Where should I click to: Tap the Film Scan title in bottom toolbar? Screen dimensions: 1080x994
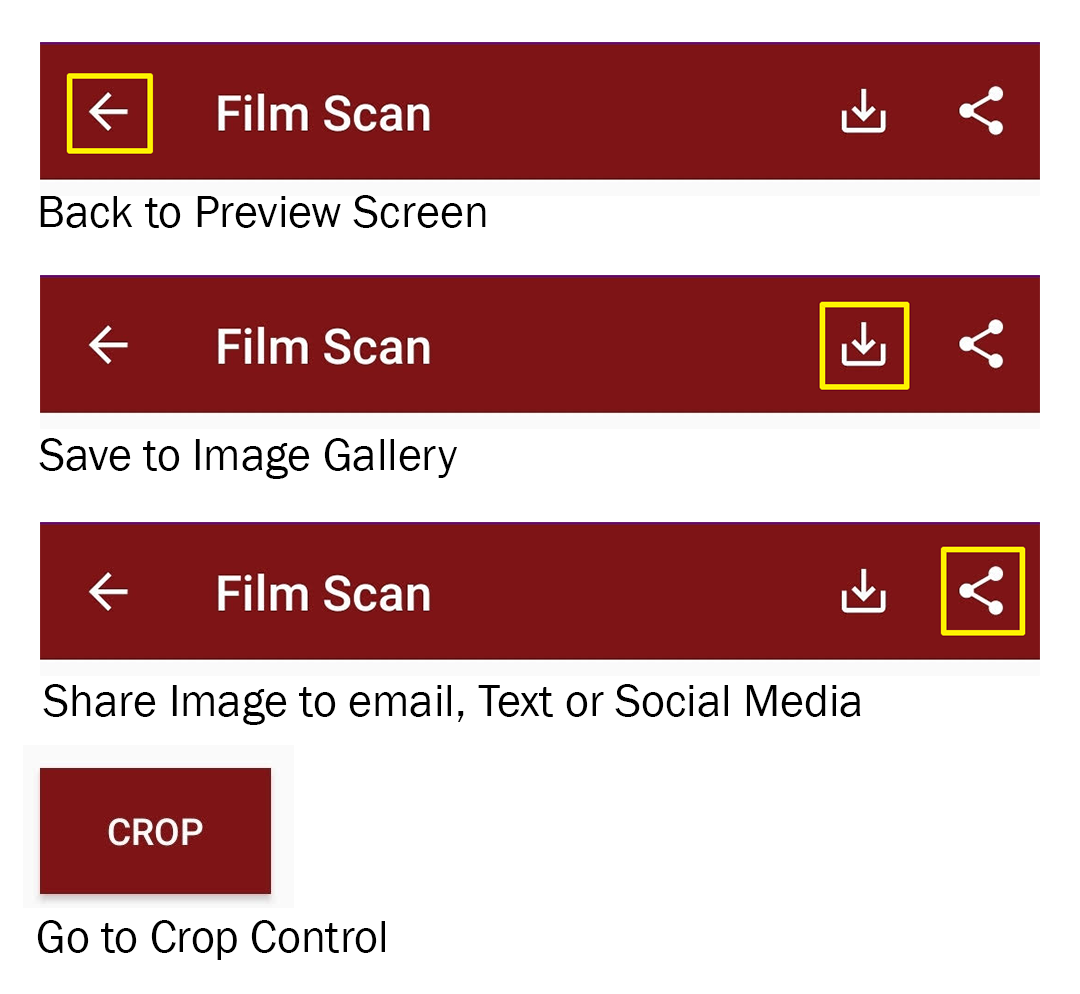point(323,594)
